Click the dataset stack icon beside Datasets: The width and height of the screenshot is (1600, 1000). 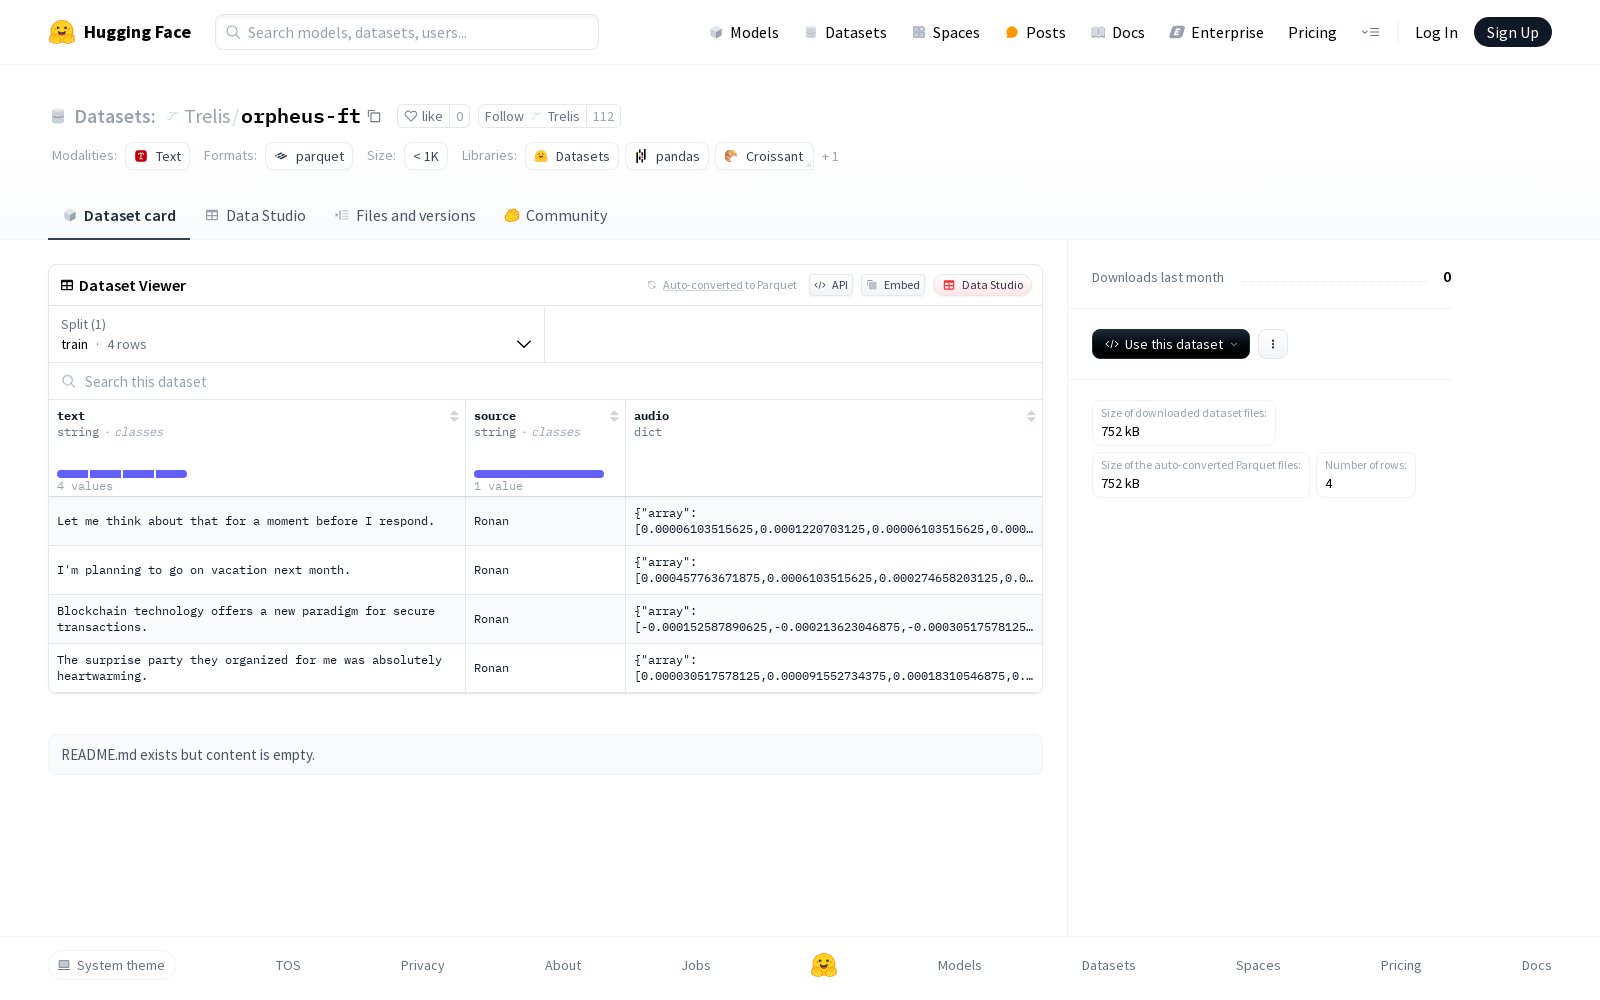coord(58,117)
